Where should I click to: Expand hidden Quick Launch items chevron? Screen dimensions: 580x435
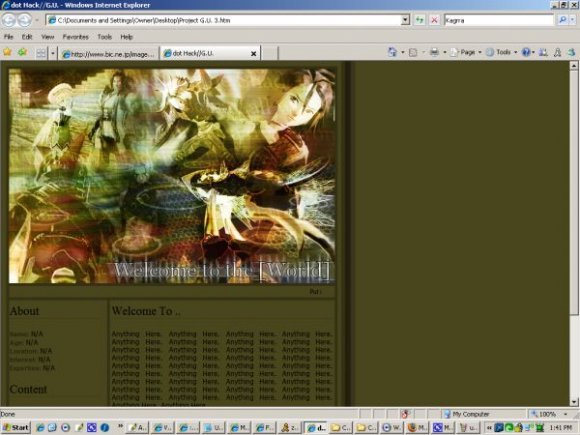[120, 426]
